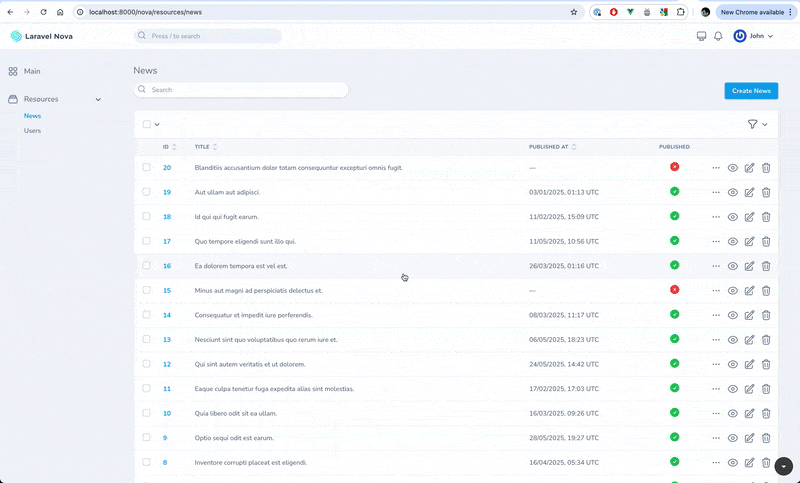View news 18 using the eye icon
Viewport: 800px width, 483px height.
pos(733,217)
